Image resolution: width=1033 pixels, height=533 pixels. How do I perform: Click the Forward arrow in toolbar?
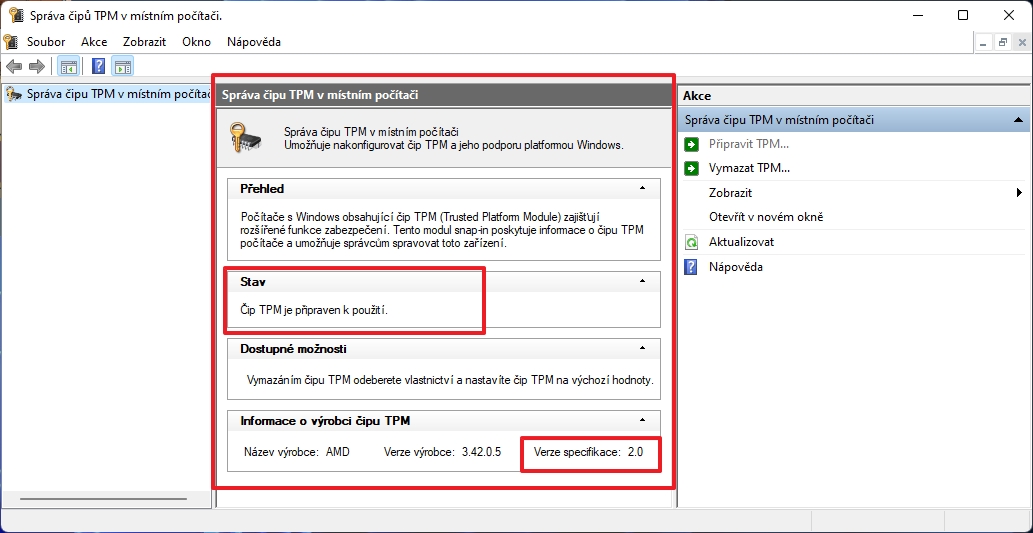tap(37, 67)
